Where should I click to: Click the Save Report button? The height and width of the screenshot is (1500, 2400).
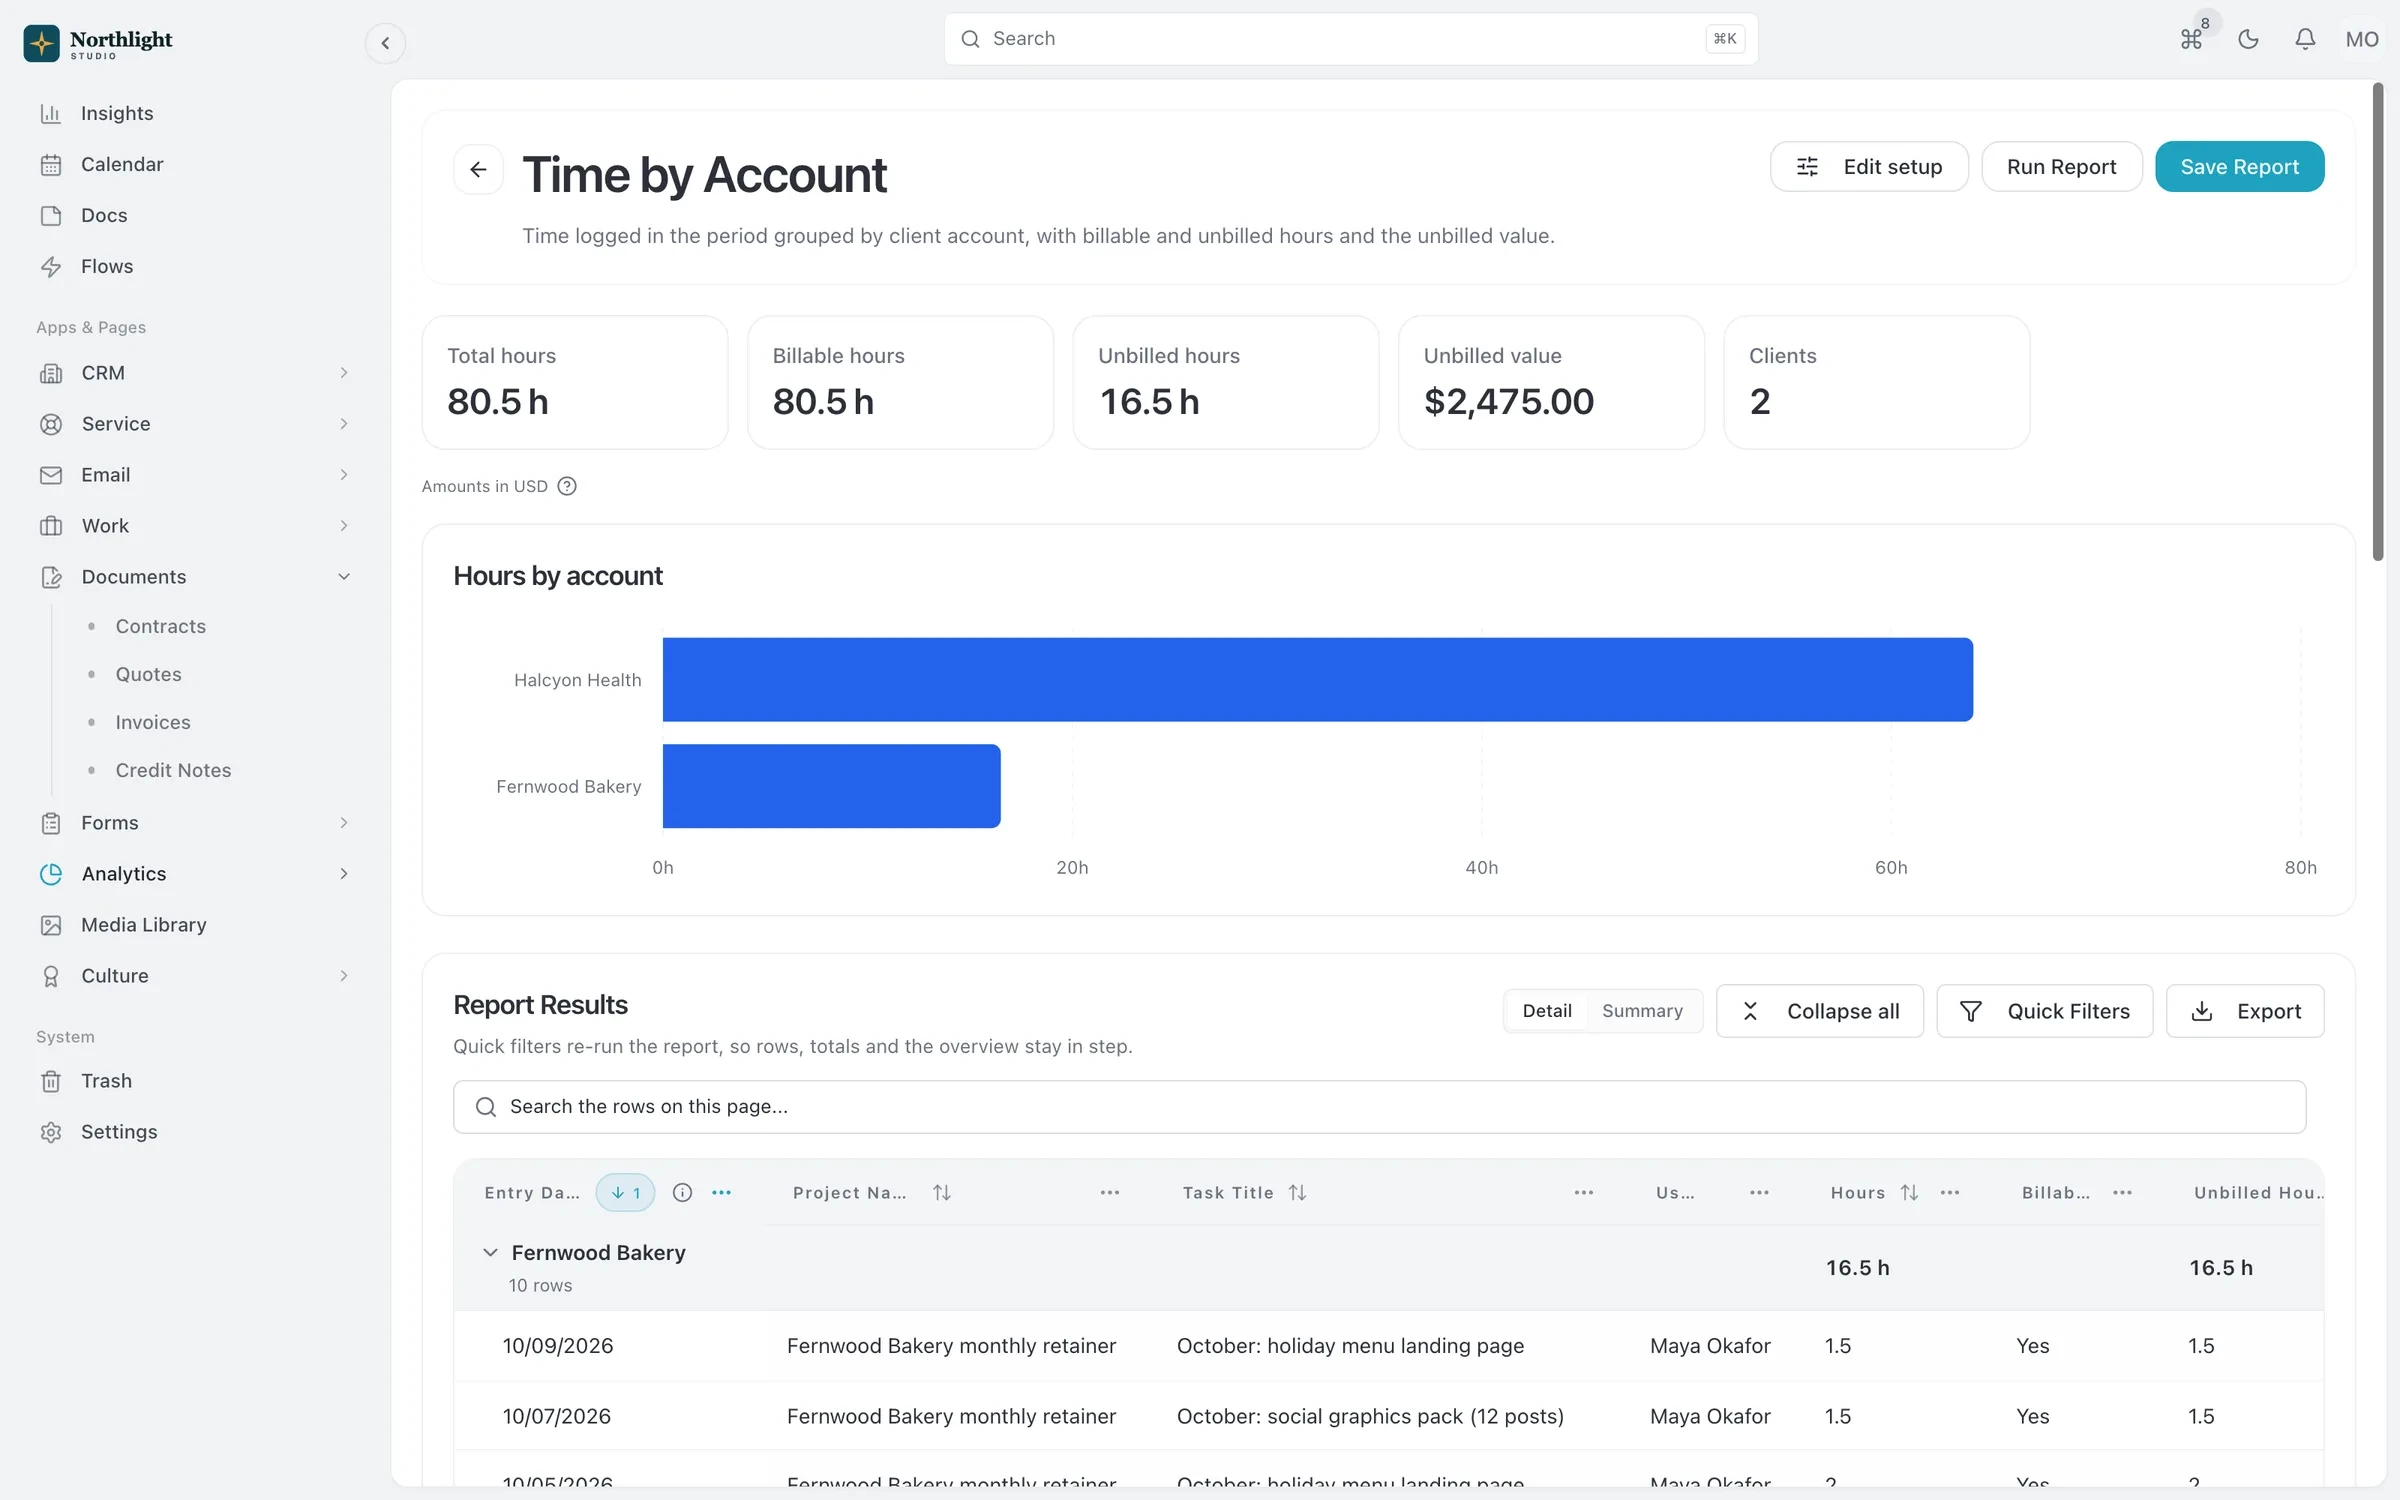coord(2239,166)
